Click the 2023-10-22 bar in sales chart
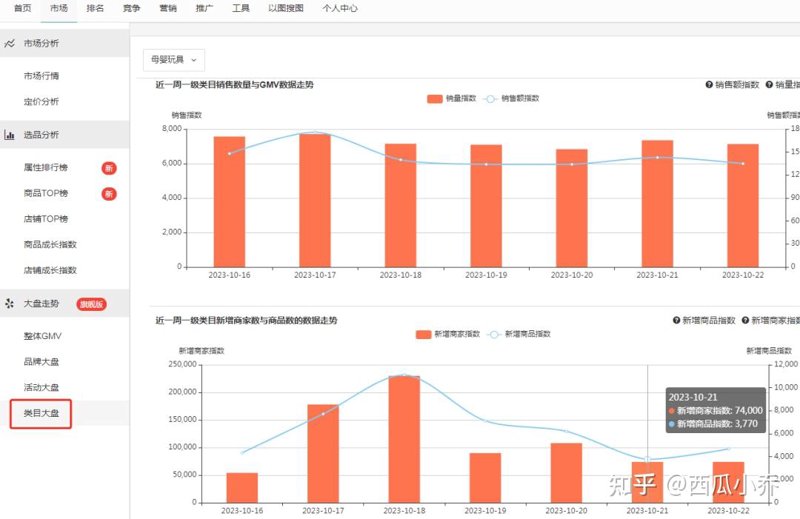Image resolution: width=800 pixels, height=519 pixels. click(x=743, y=205)
